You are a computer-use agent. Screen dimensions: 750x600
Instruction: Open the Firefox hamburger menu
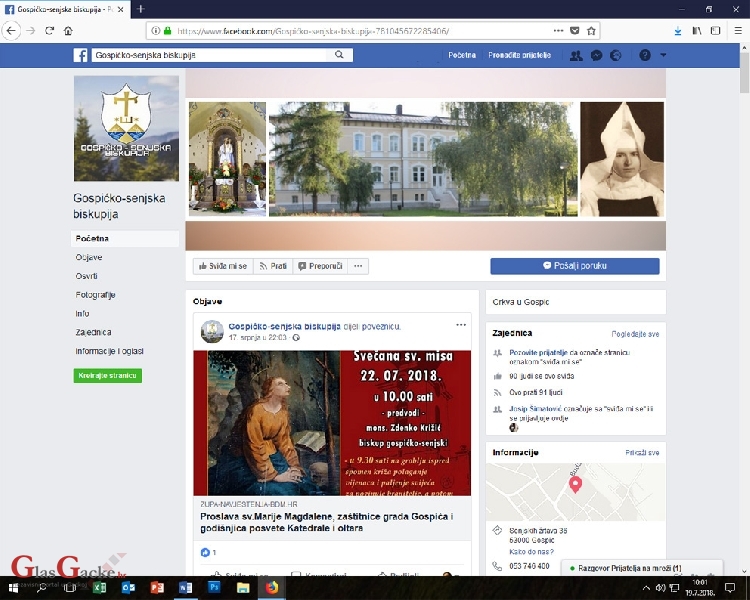tap(738, 31)
